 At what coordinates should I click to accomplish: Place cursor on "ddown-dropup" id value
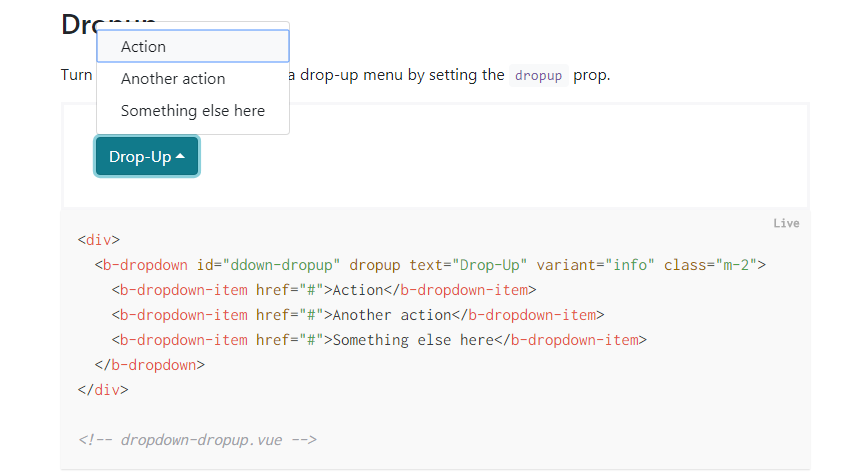(x=282, y=265)
